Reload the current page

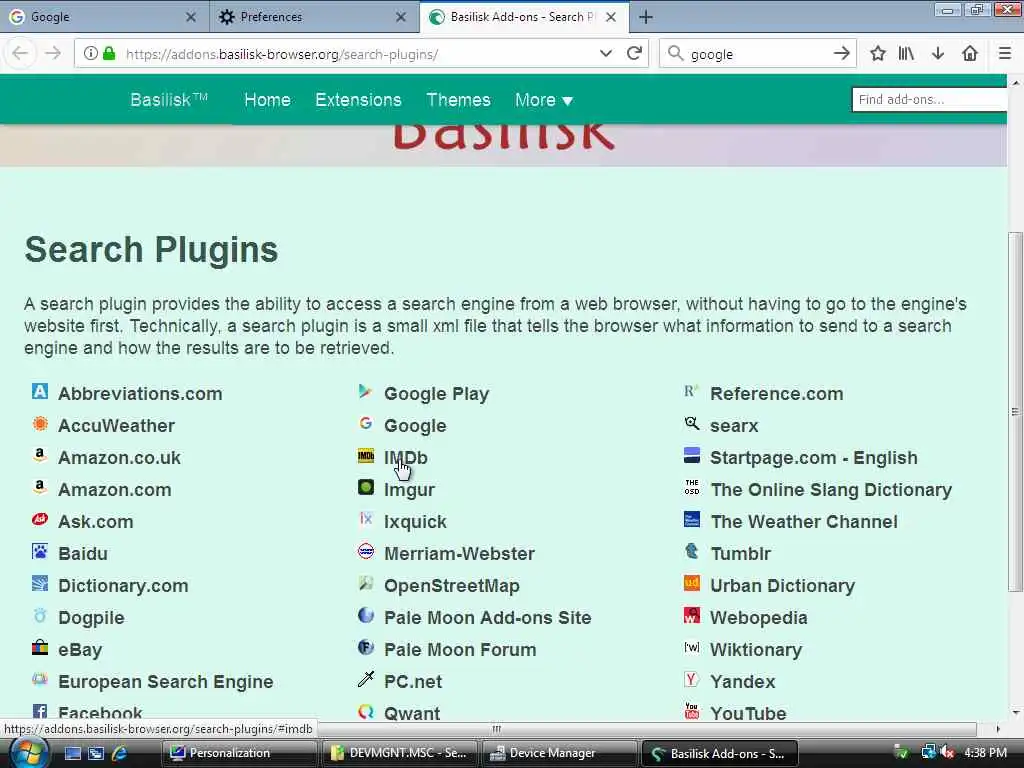click(x=634, y=54)
